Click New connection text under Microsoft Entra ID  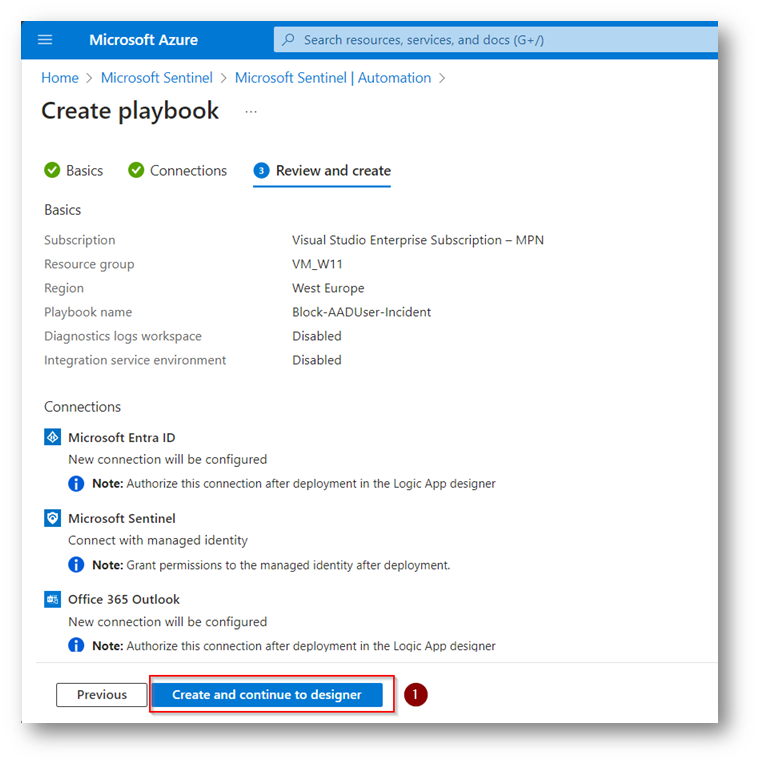pyautogui.click(x=167, y=459)
